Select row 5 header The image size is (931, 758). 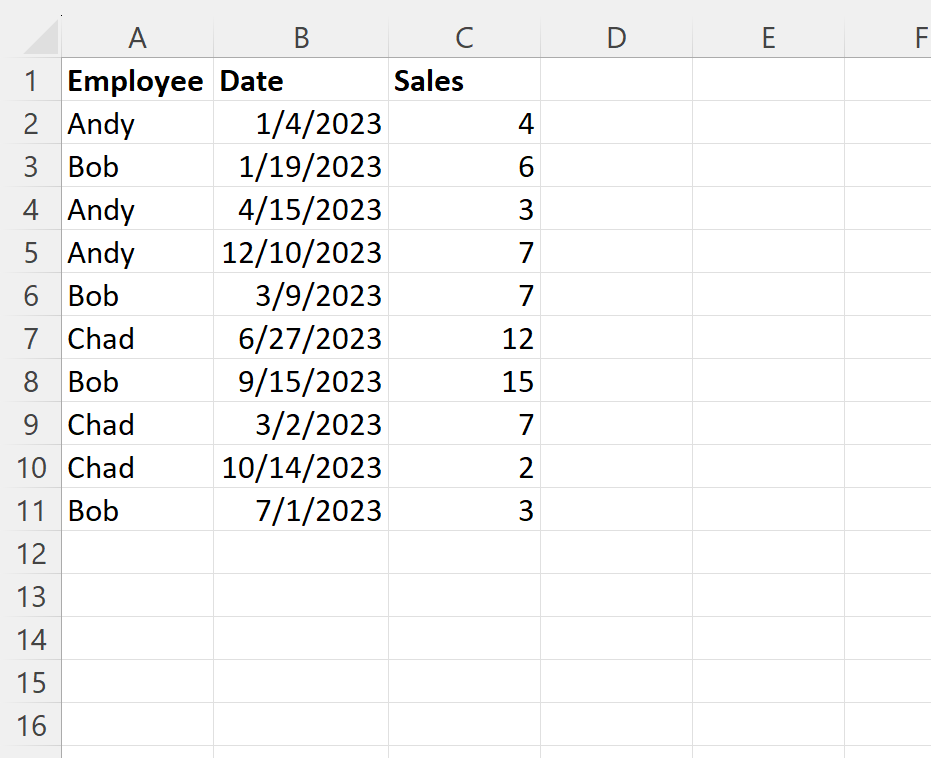[x=32, y=253]
